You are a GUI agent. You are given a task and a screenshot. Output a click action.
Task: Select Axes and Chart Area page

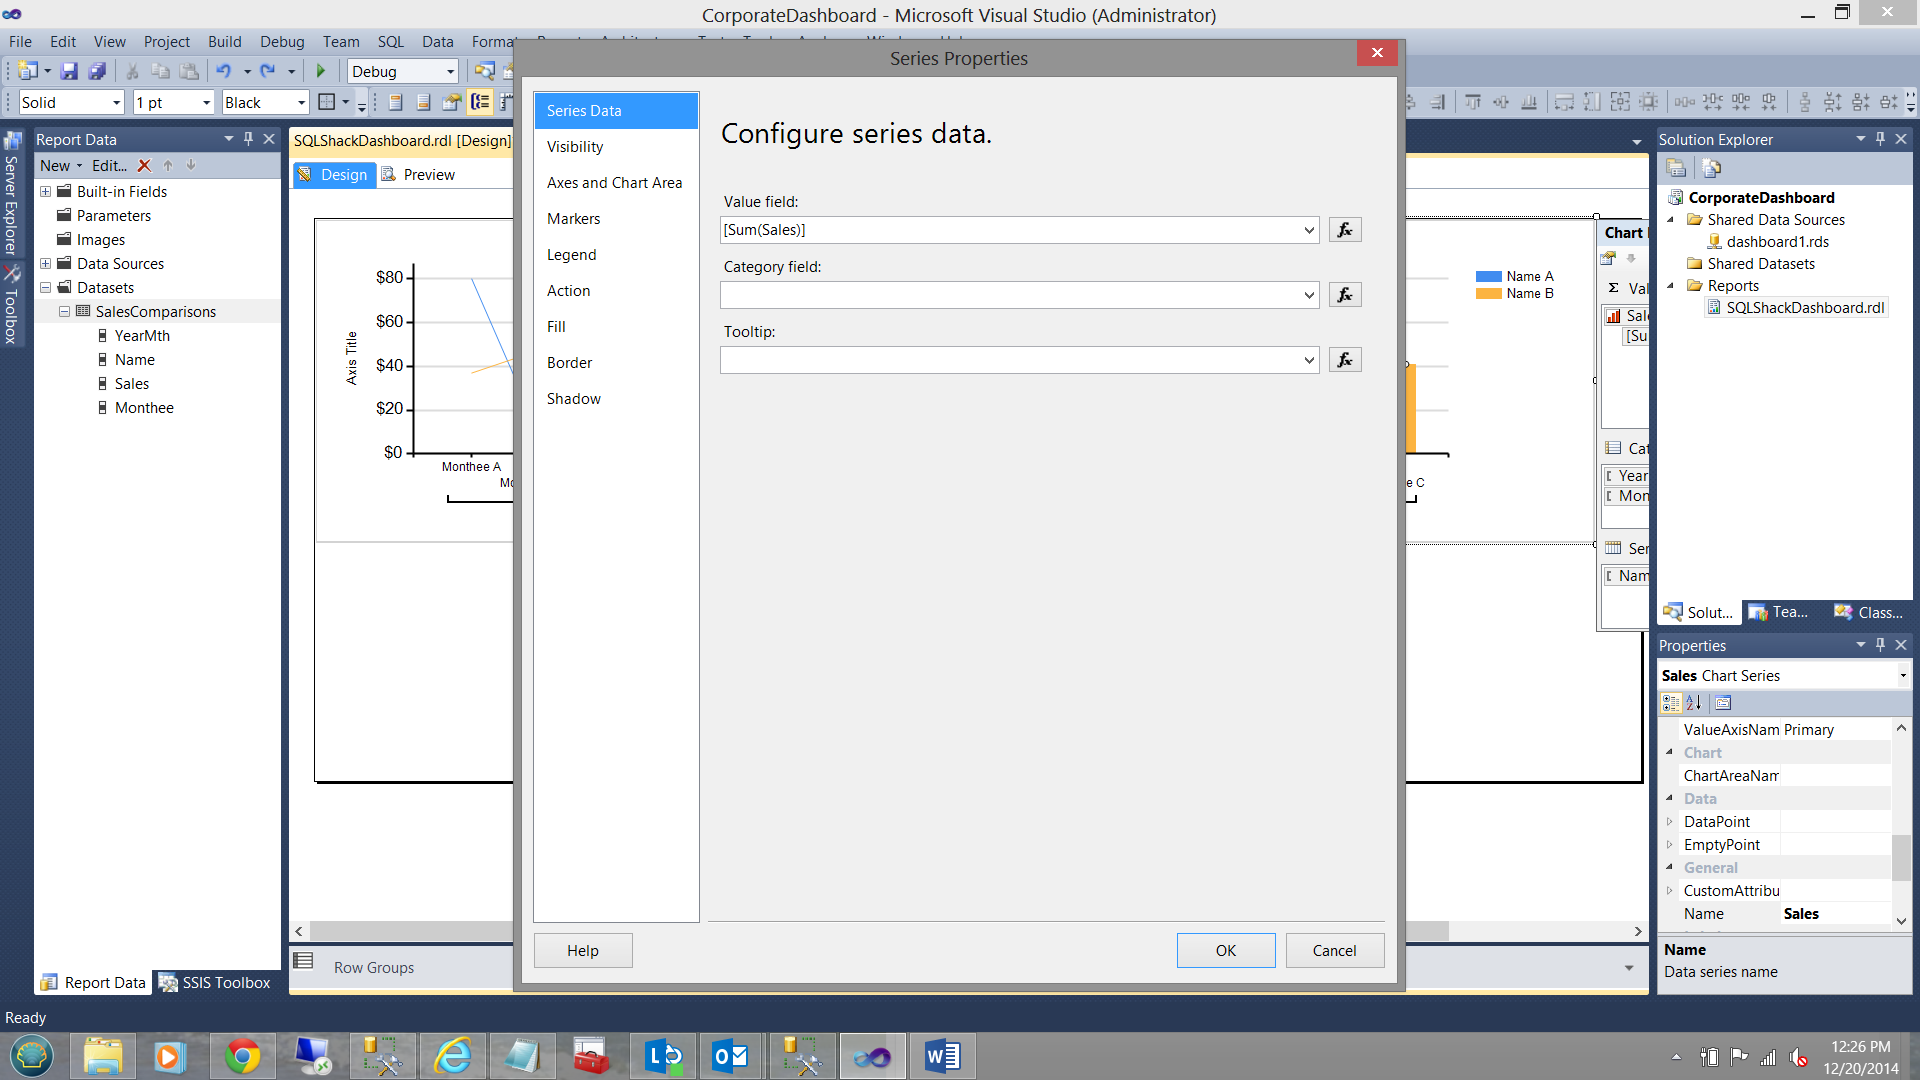point(614,183)
